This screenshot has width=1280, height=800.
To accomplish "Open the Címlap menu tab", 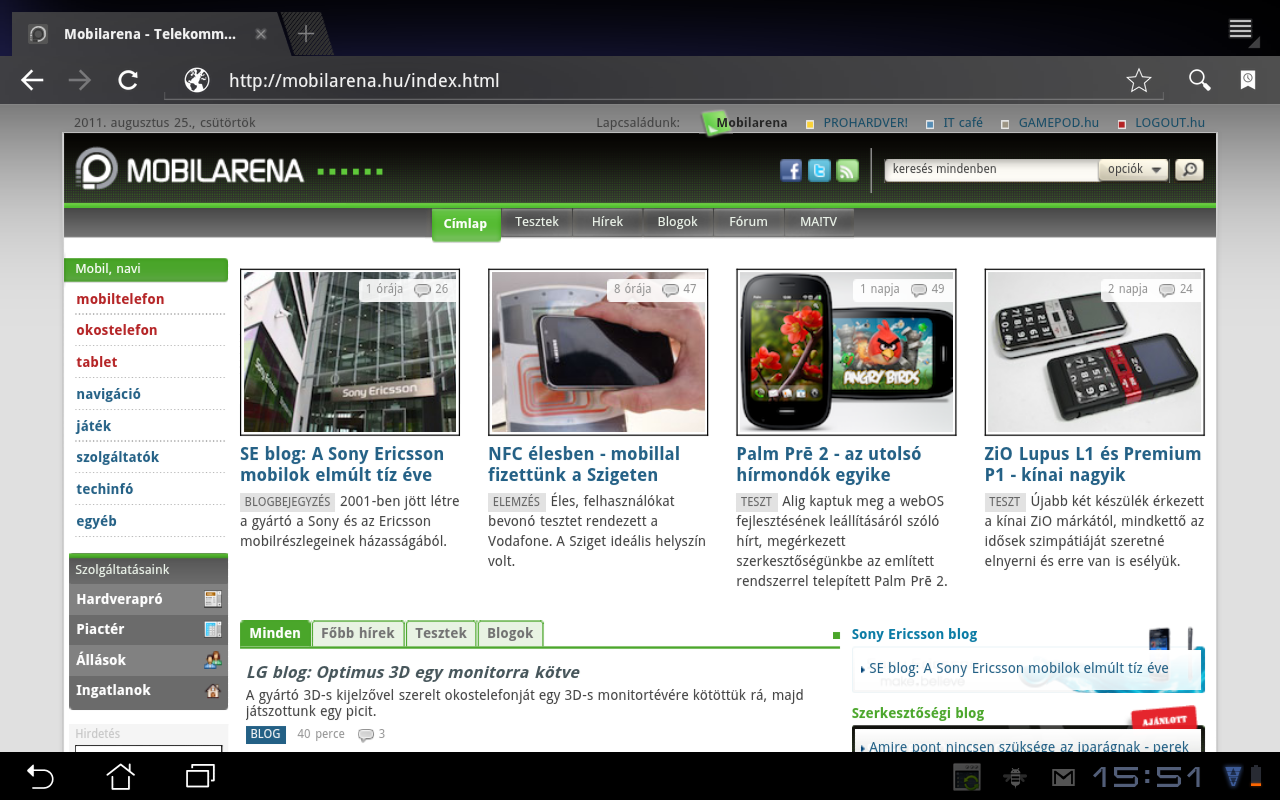I will coord(465,224).
